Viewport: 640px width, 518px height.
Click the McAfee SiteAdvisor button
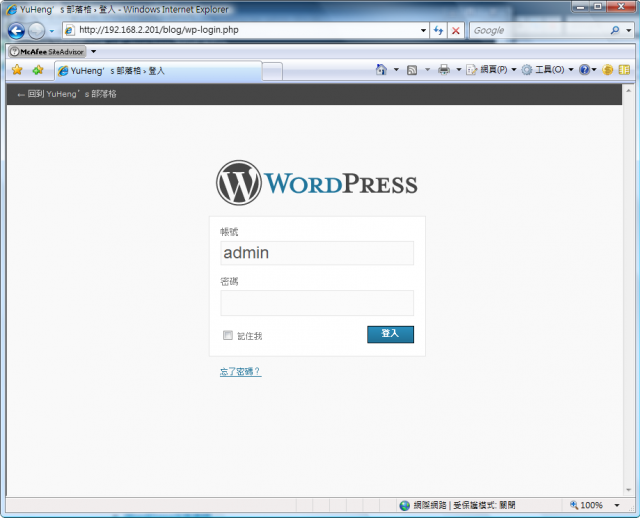click(47, 51)
